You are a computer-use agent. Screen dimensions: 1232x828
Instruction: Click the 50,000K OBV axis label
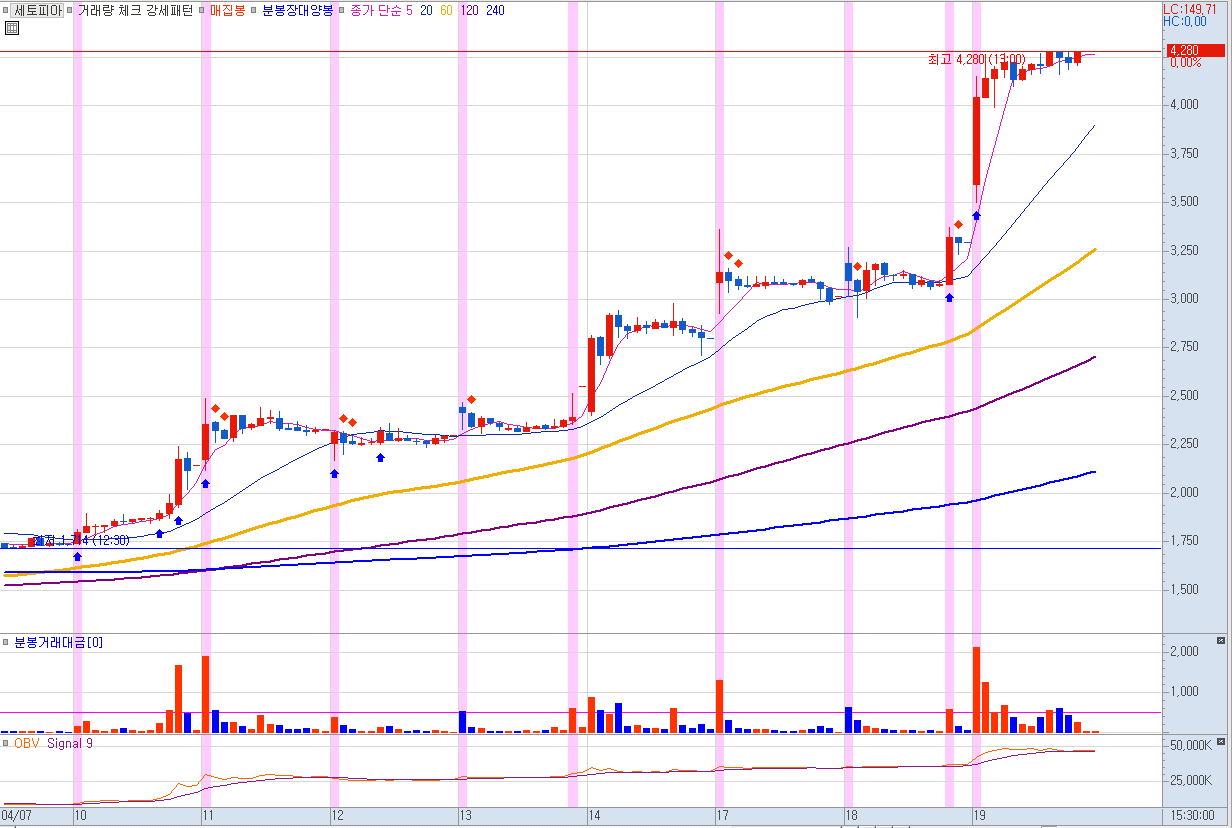tap(1190, 746)
